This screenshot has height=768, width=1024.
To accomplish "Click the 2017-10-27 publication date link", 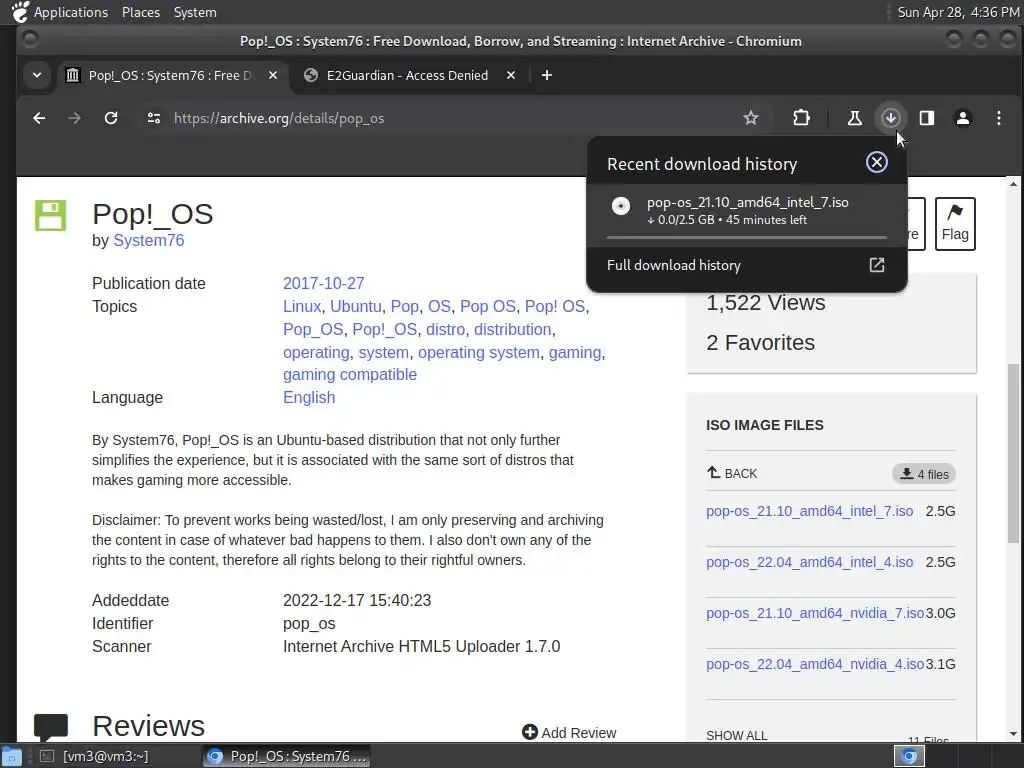I will (x=323, y=283).
